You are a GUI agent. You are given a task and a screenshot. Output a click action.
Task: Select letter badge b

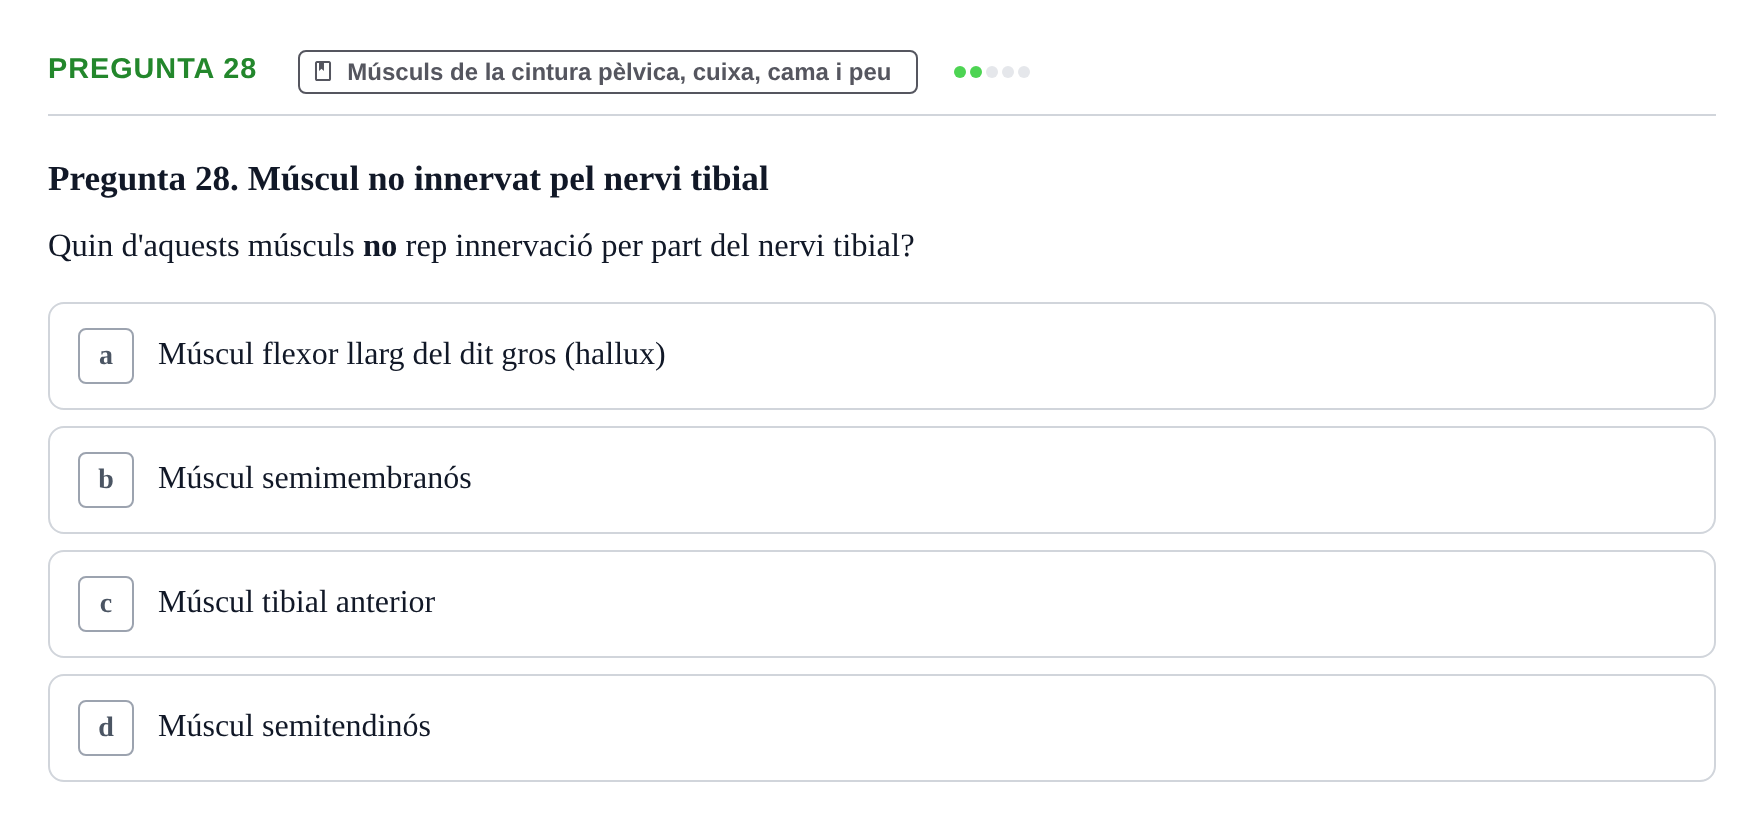(106, 480)
